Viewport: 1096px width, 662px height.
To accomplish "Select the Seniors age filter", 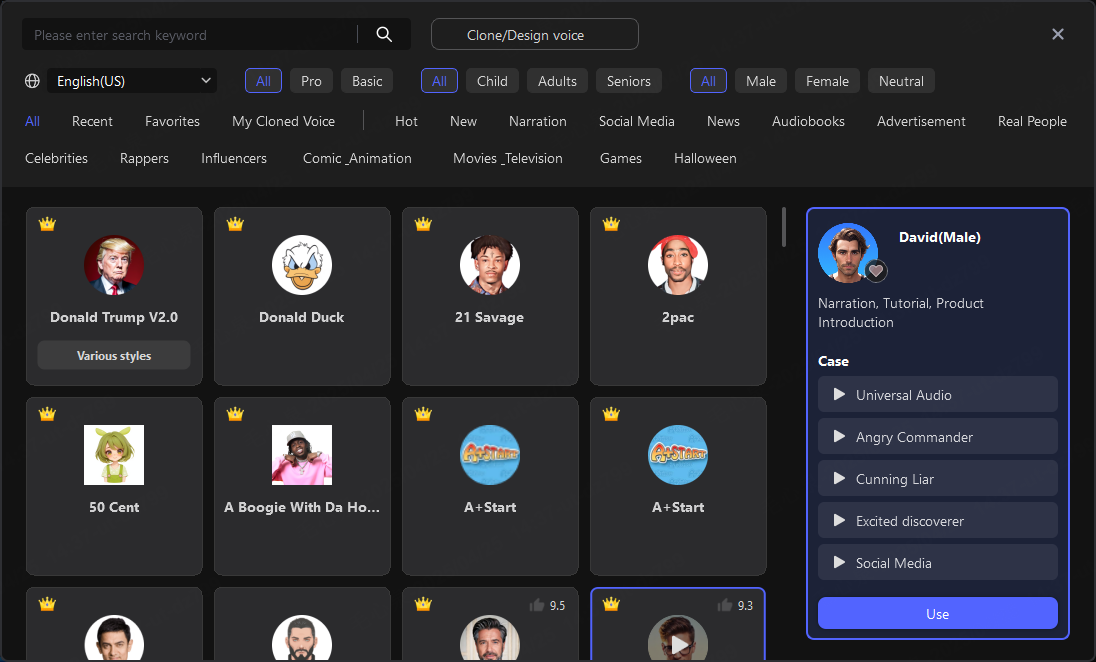I will tap(628, 80).
